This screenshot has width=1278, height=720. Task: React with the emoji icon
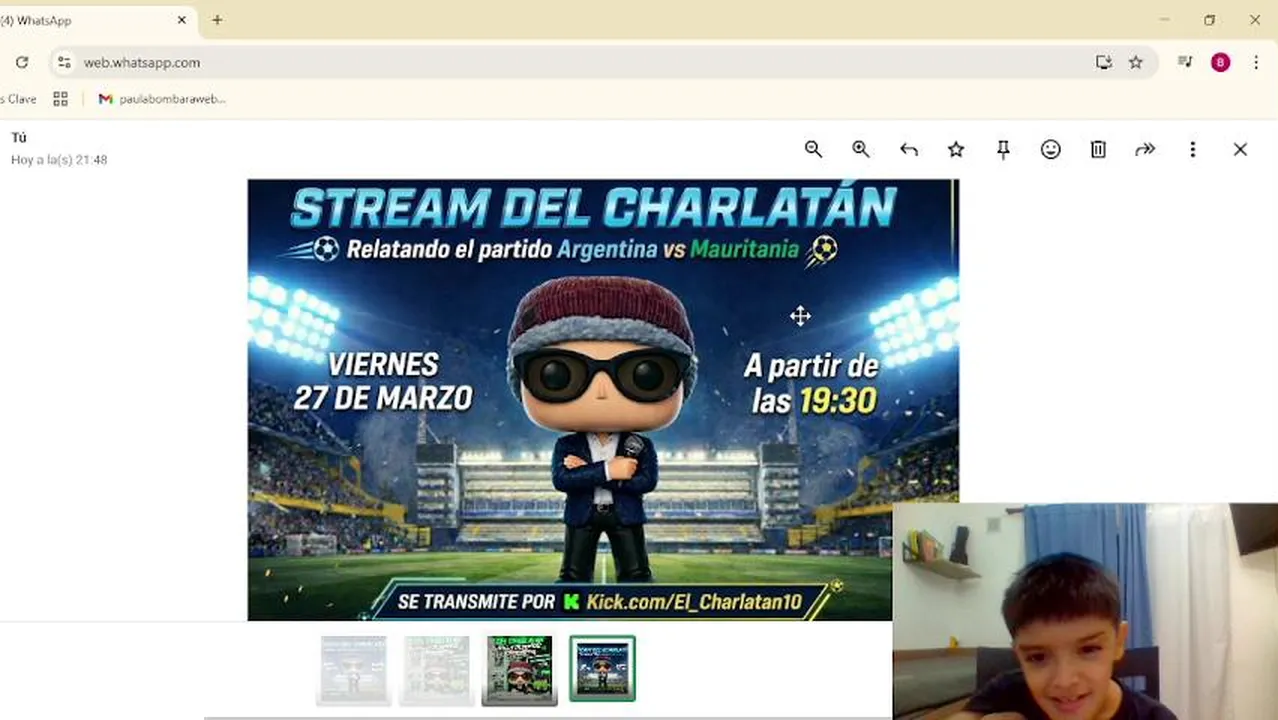coord(1050,149)
